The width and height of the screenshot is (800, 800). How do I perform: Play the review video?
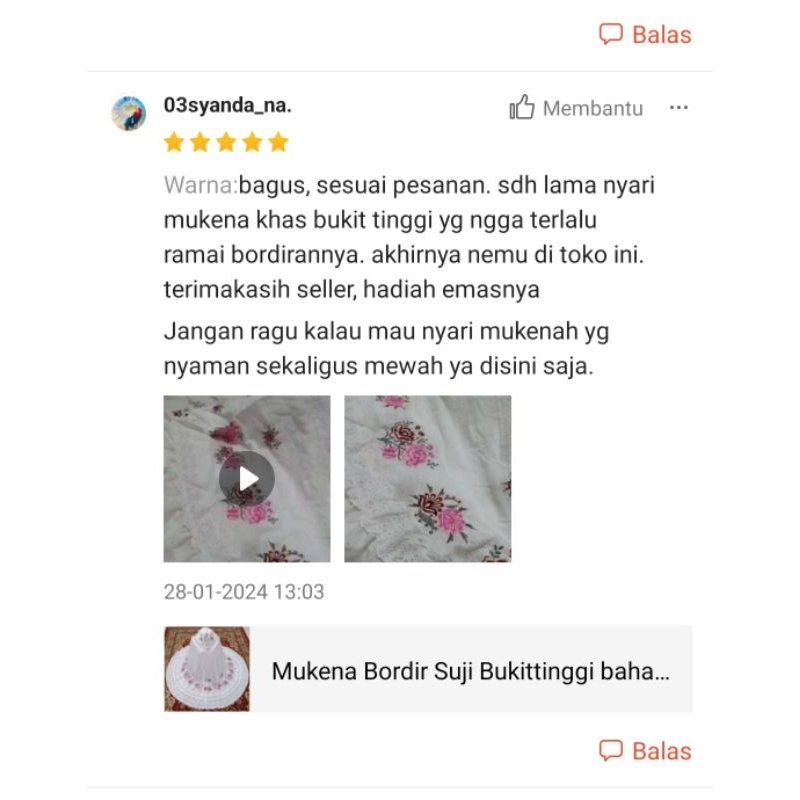pyautogui.click(x=247, y=479)
